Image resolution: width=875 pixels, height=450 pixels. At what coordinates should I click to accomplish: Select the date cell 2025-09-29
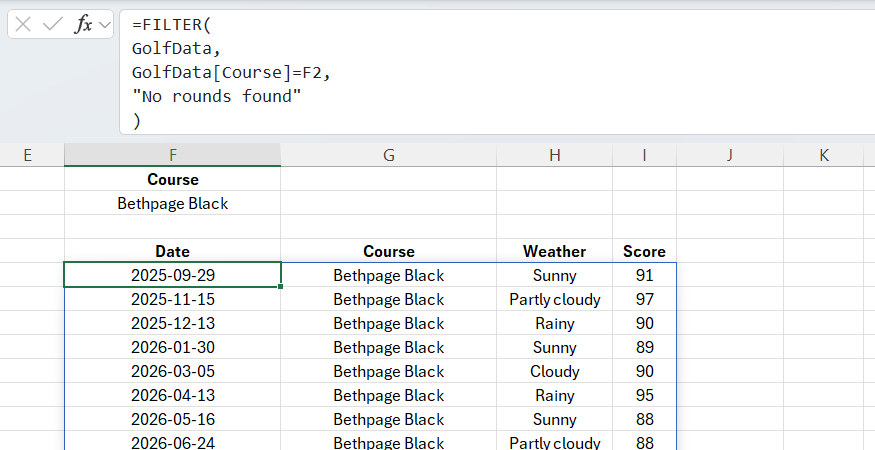pyautogui.click(x=172, y=275)
